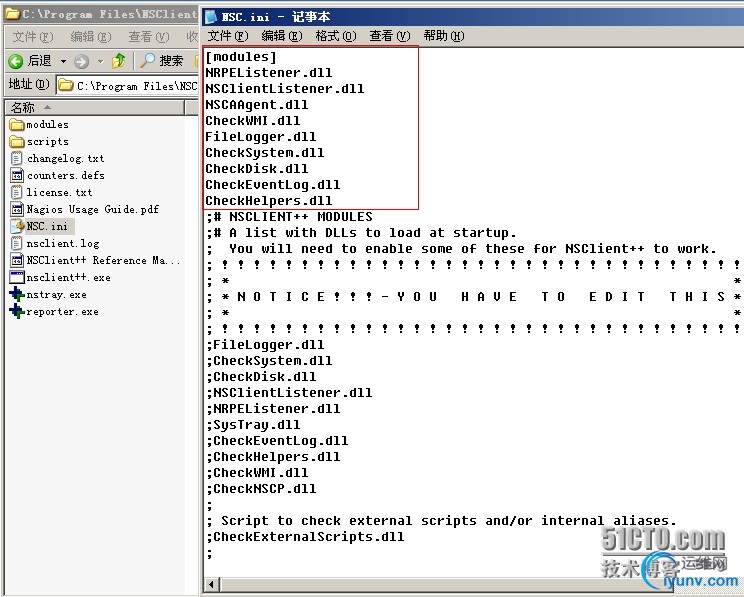744x597 pixels.
Task: Open Notepad View menu (查看)
Action: point(390,36)
